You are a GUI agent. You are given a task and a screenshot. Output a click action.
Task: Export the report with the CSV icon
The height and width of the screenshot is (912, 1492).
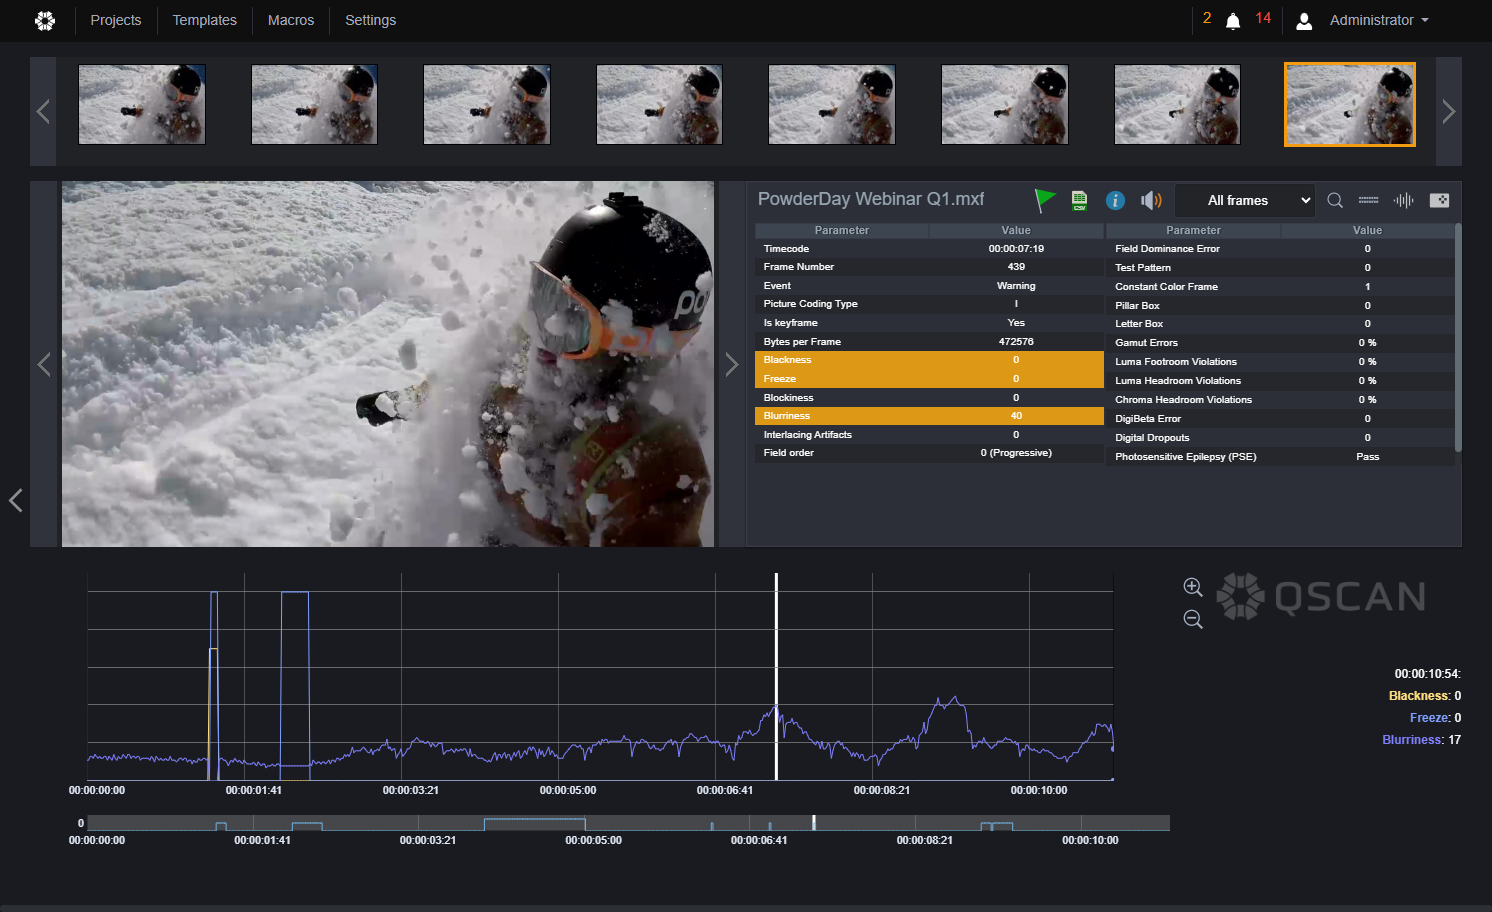(x=1079, y=200)
